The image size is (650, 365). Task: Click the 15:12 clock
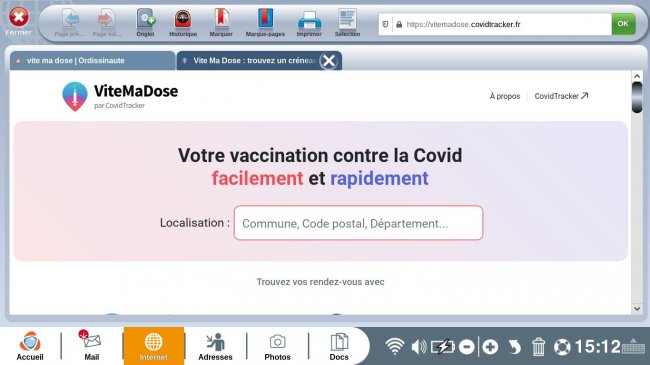(x=597, y=347)
